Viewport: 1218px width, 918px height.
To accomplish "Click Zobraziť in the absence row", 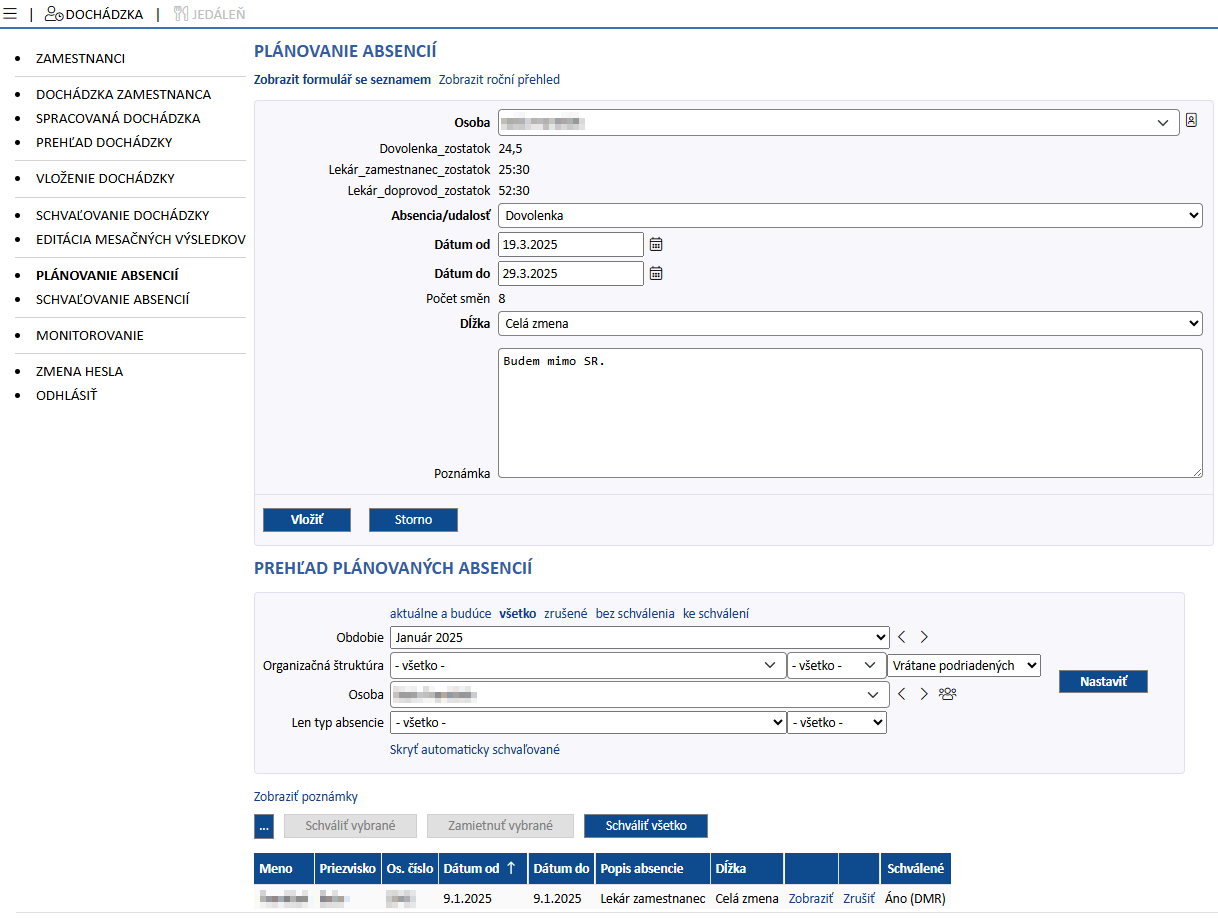I will (x=810, y=899).
